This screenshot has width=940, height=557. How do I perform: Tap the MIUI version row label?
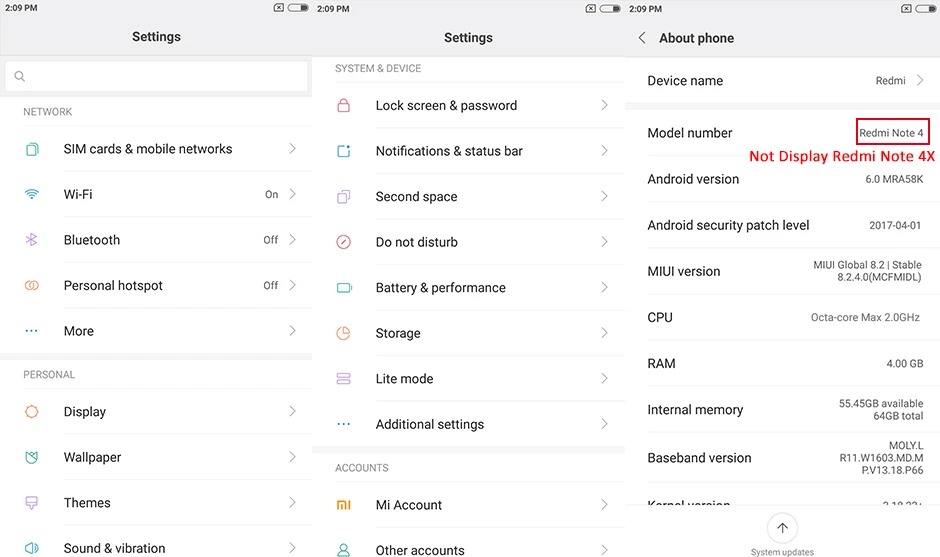tap(683, 272)
